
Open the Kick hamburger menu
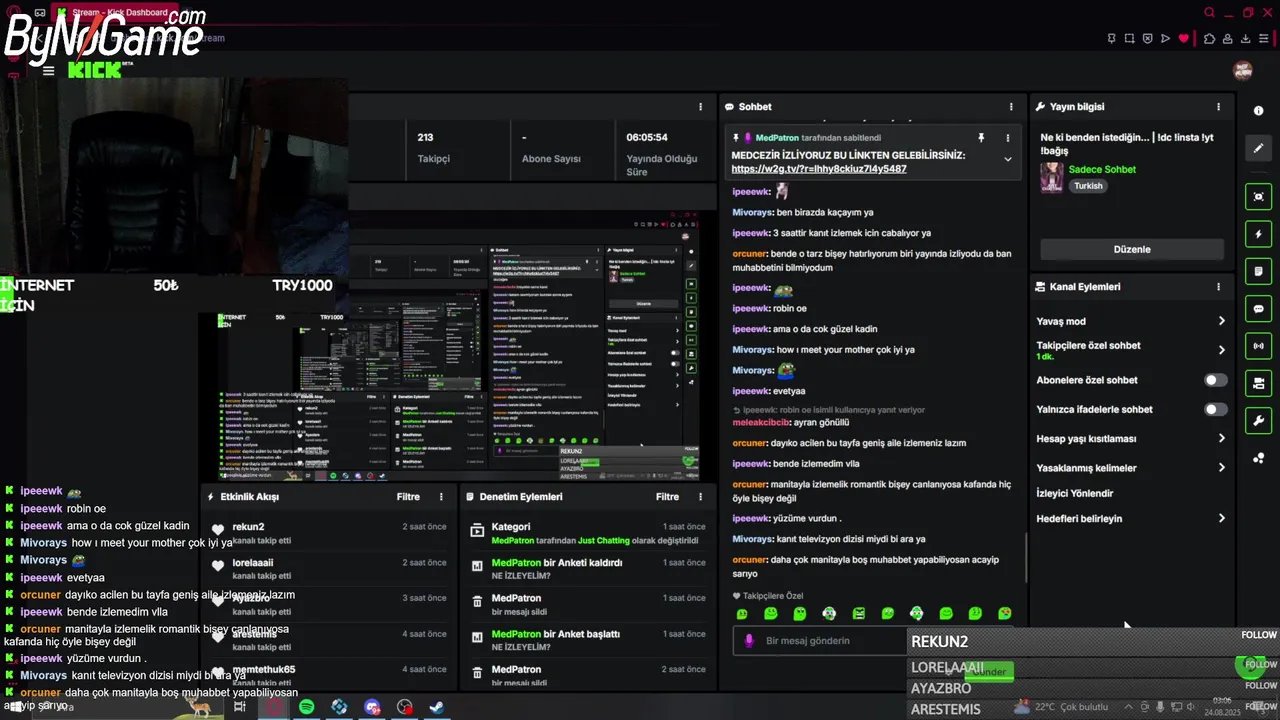tap(48, 71)
